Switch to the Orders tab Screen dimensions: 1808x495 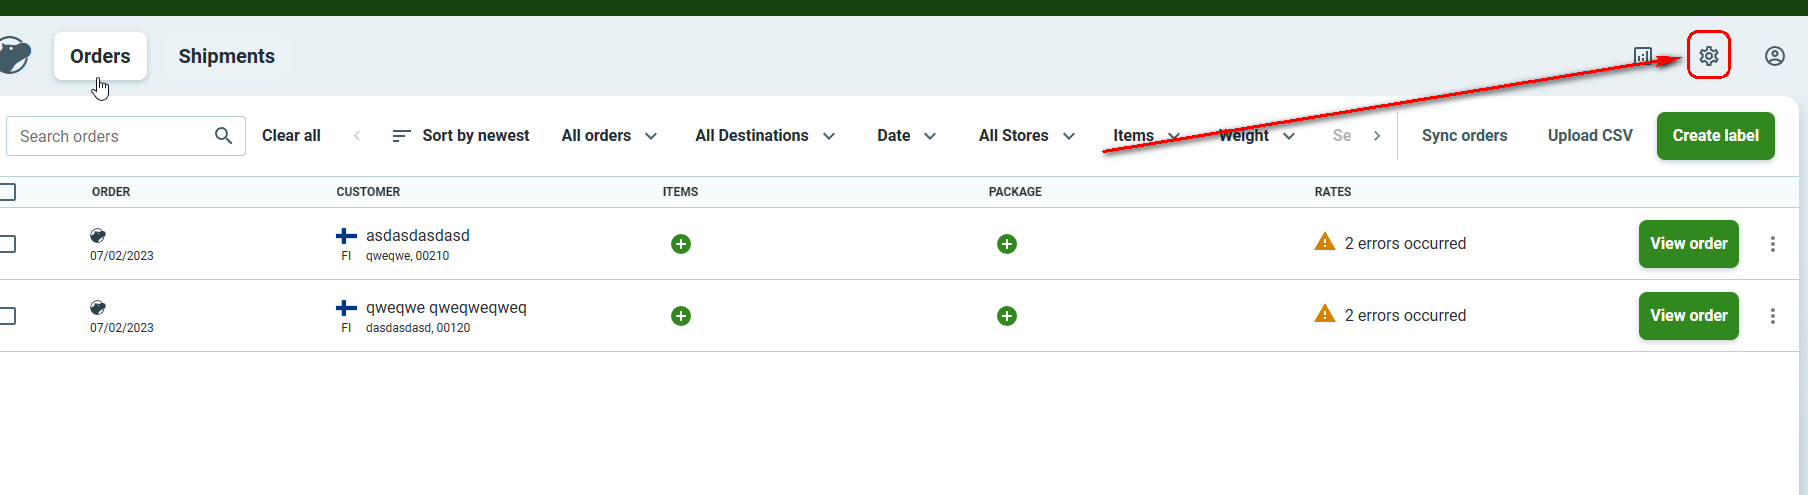(100, 56)
